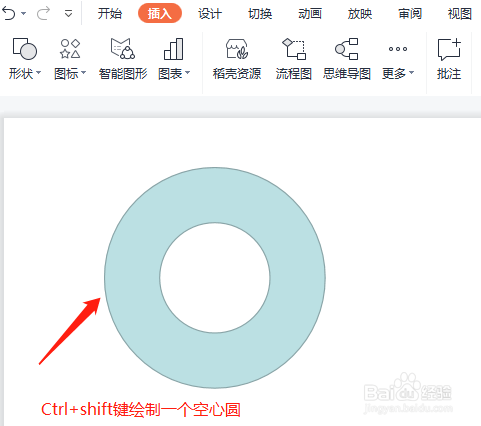
Task: Open the quick access toolbar customize dropdown
Action: [68, 14]
